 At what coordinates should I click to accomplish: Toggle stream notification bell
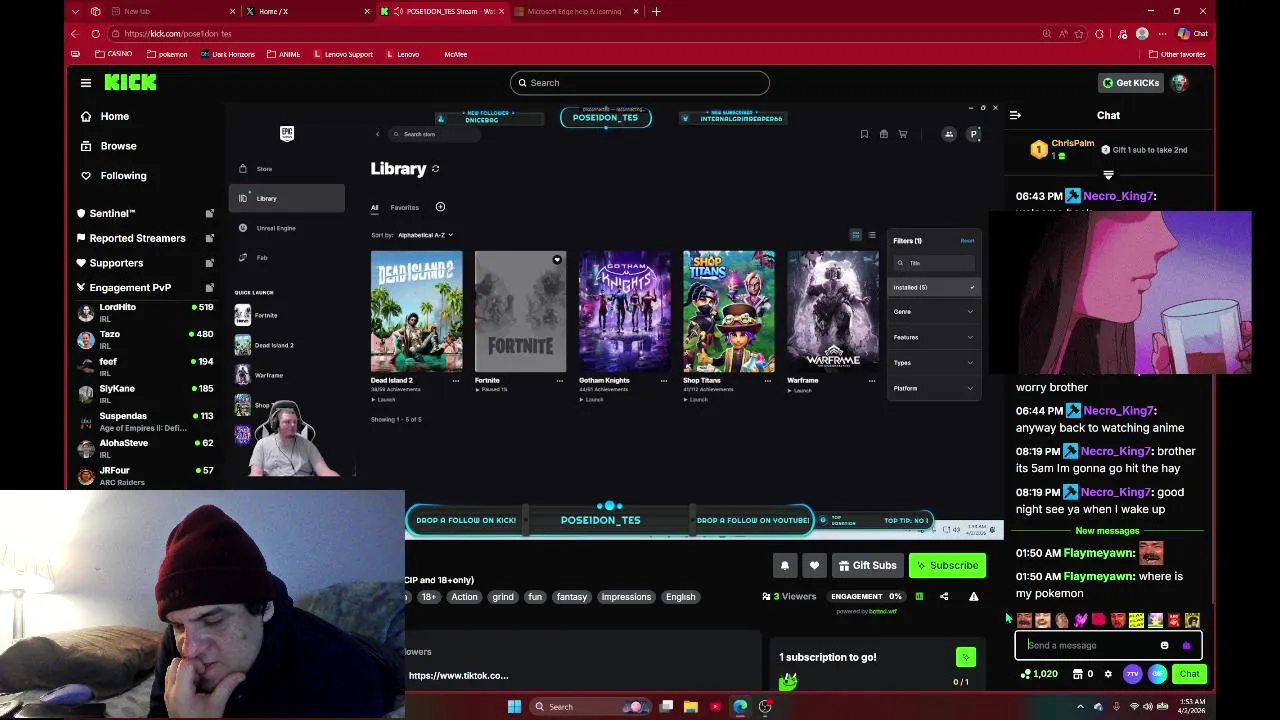click(785, 566)
